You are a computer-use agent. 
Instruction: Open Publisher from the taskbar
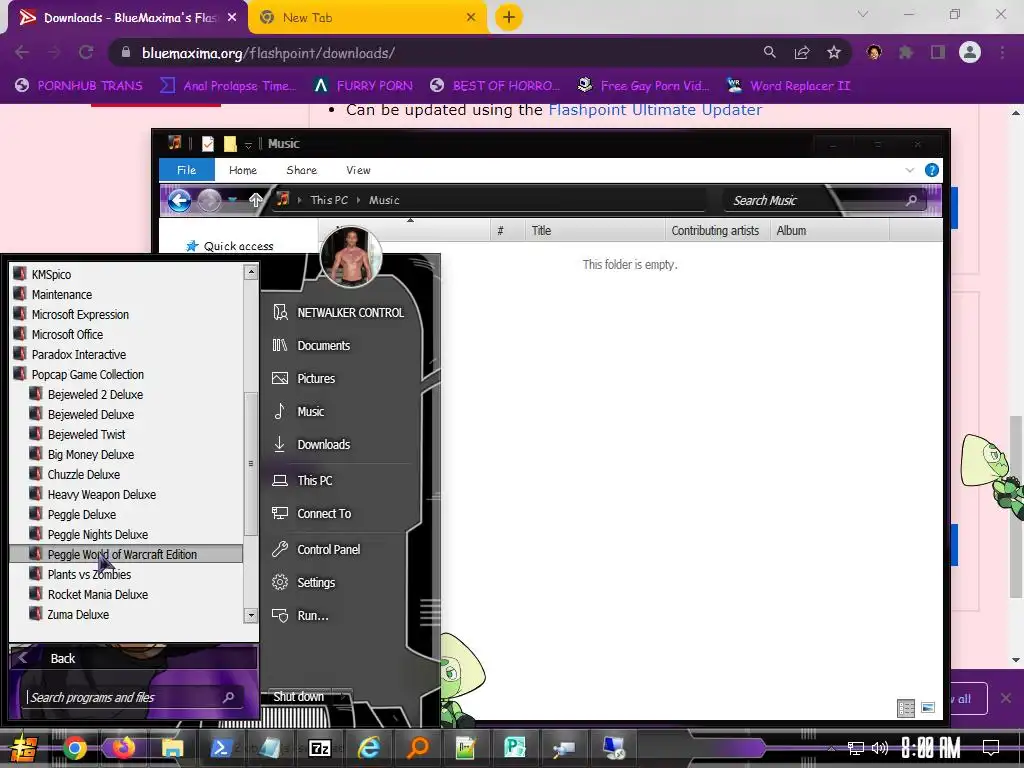515,748
